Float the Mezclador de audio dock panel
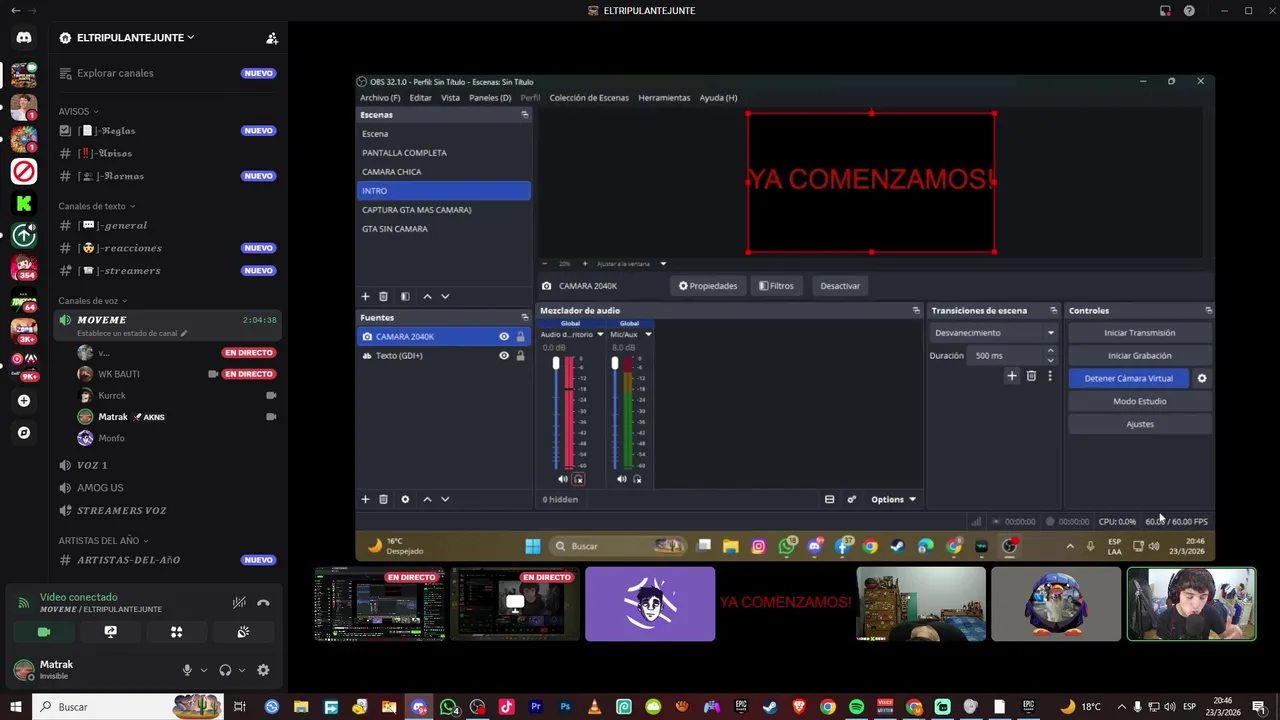 (x=916, y=311)
